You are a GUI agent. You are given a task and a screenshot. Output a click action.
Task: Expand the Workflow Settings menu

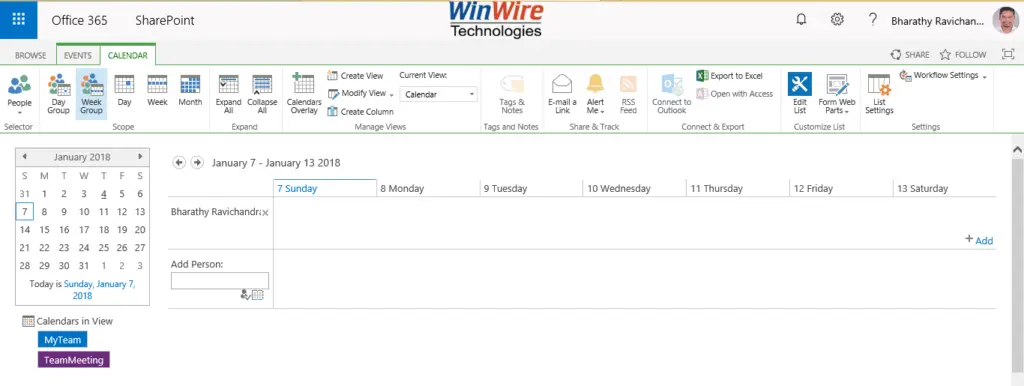[x=942, y=76]
